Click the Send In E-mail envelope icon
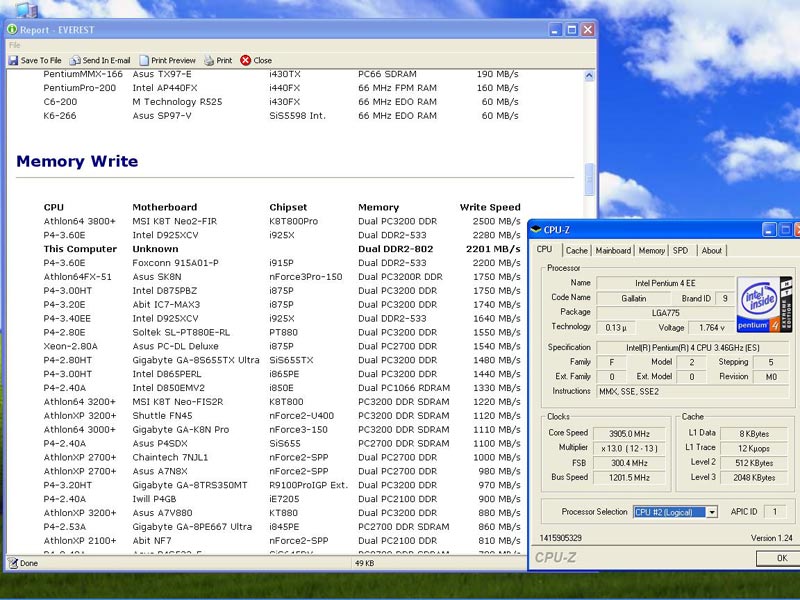This screenshot has width=800, height=600. 75,60
